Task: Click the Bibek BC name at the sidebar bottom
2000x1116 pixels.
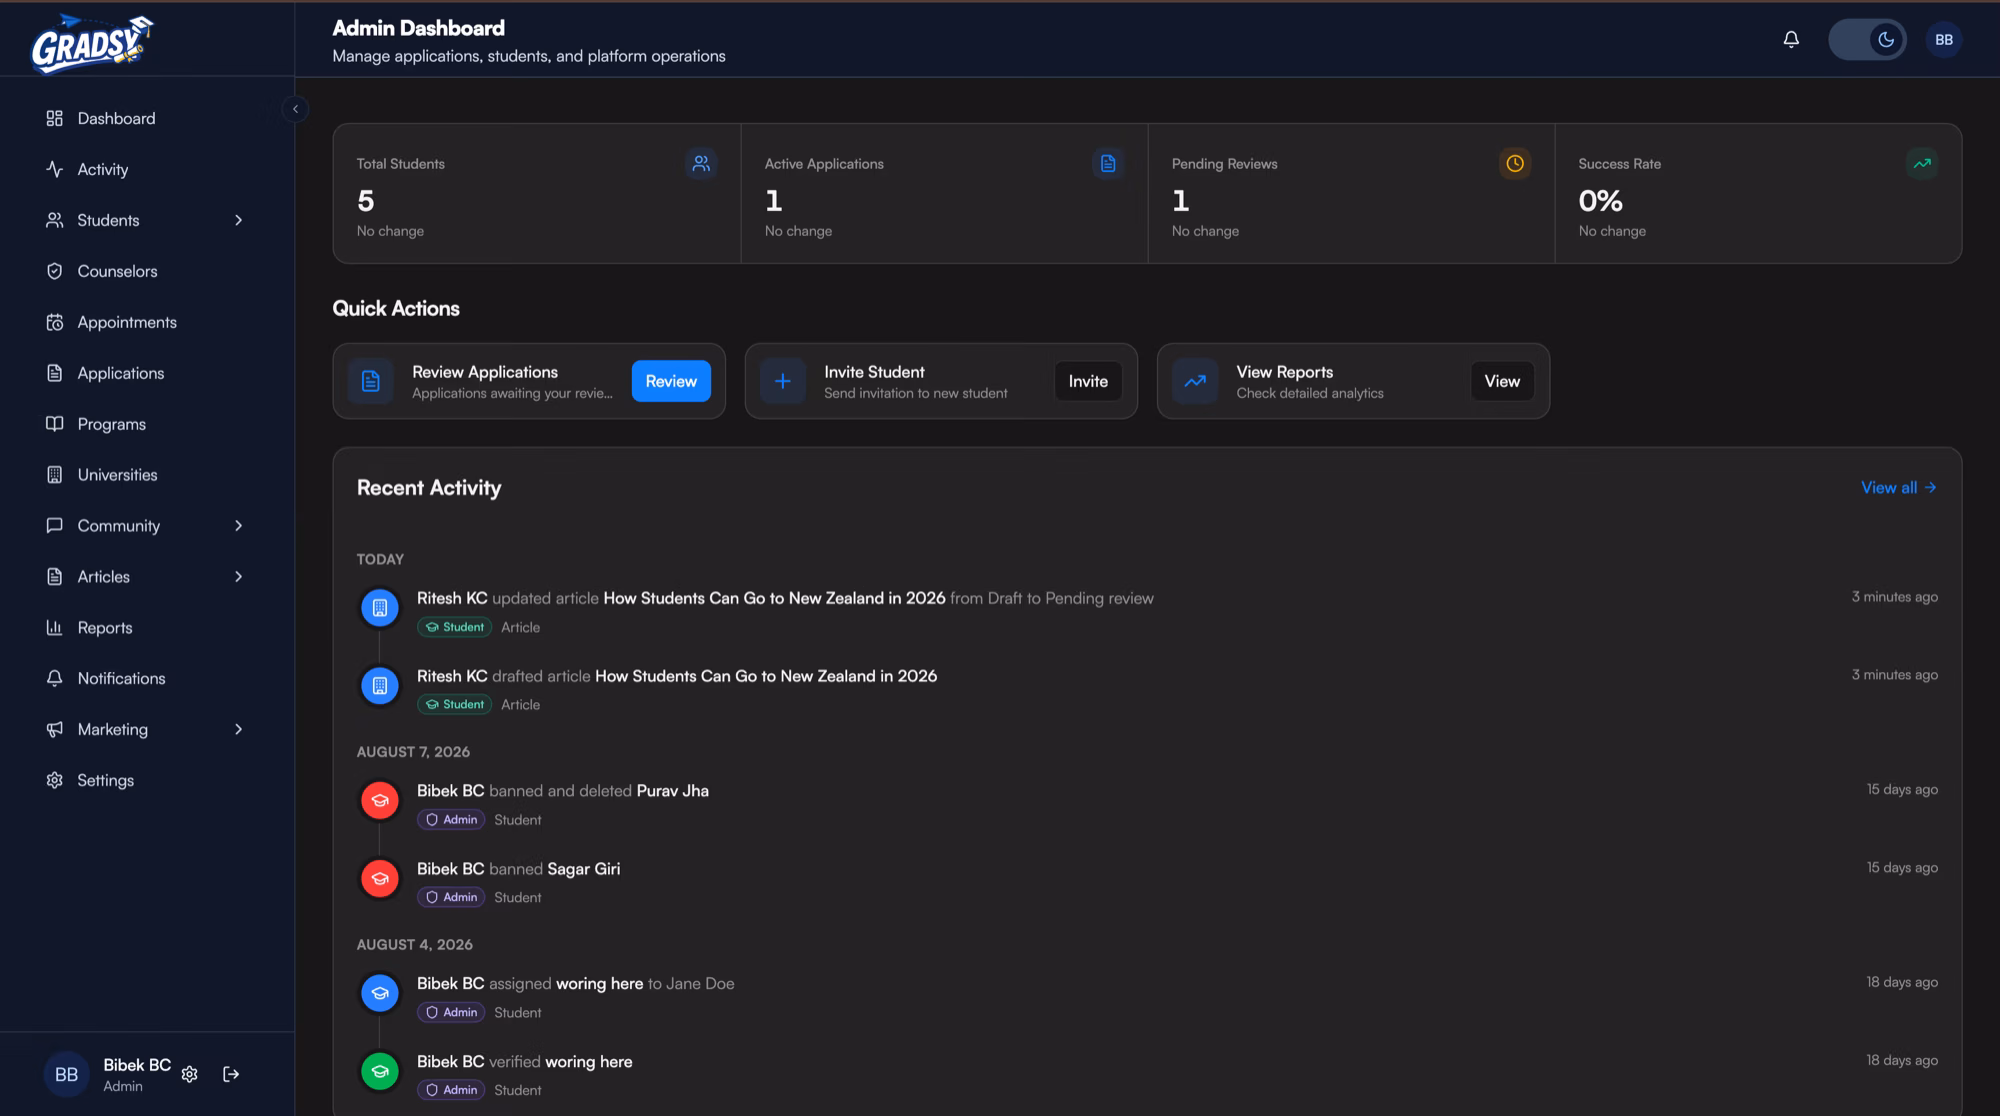Action: tap(137, 1065)
